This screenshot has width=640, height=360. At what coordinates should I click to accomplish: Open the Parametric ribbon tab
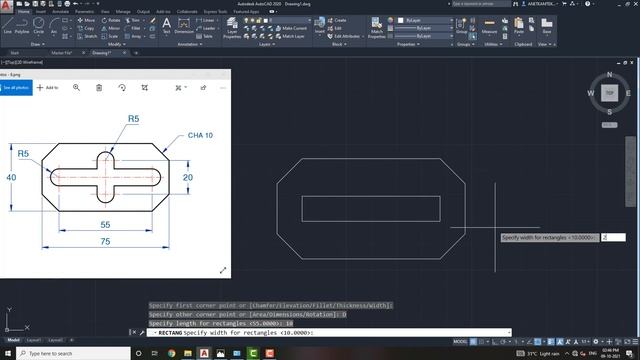84,11
